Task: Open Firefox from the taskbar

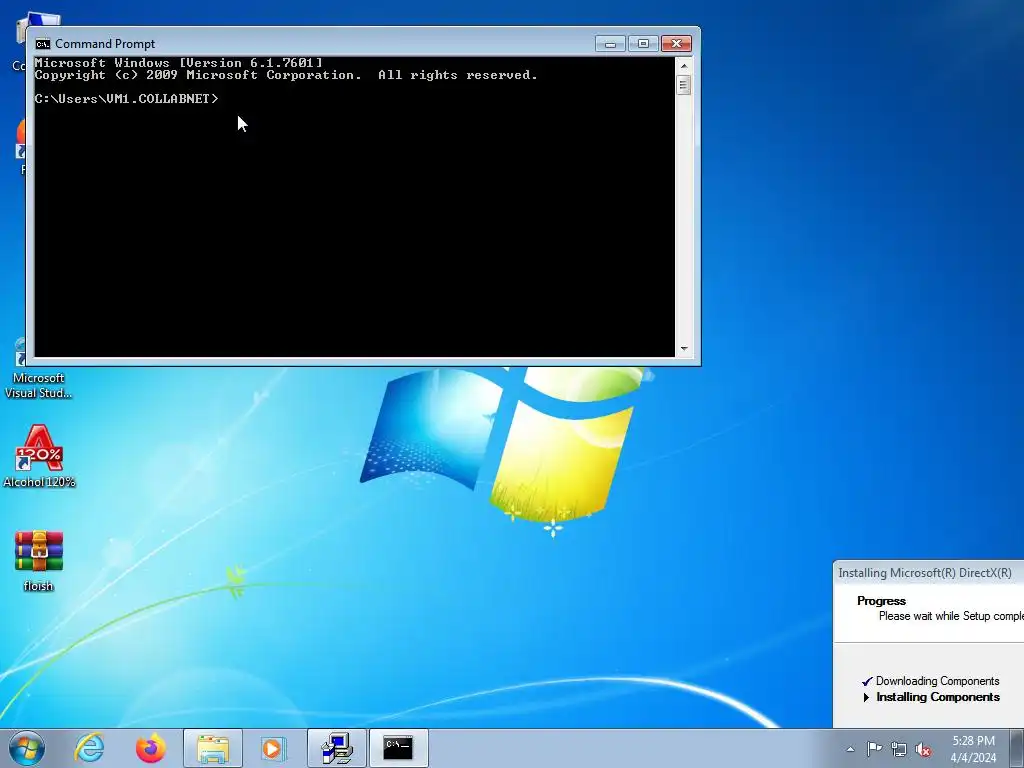Action: tap(150, 748)
